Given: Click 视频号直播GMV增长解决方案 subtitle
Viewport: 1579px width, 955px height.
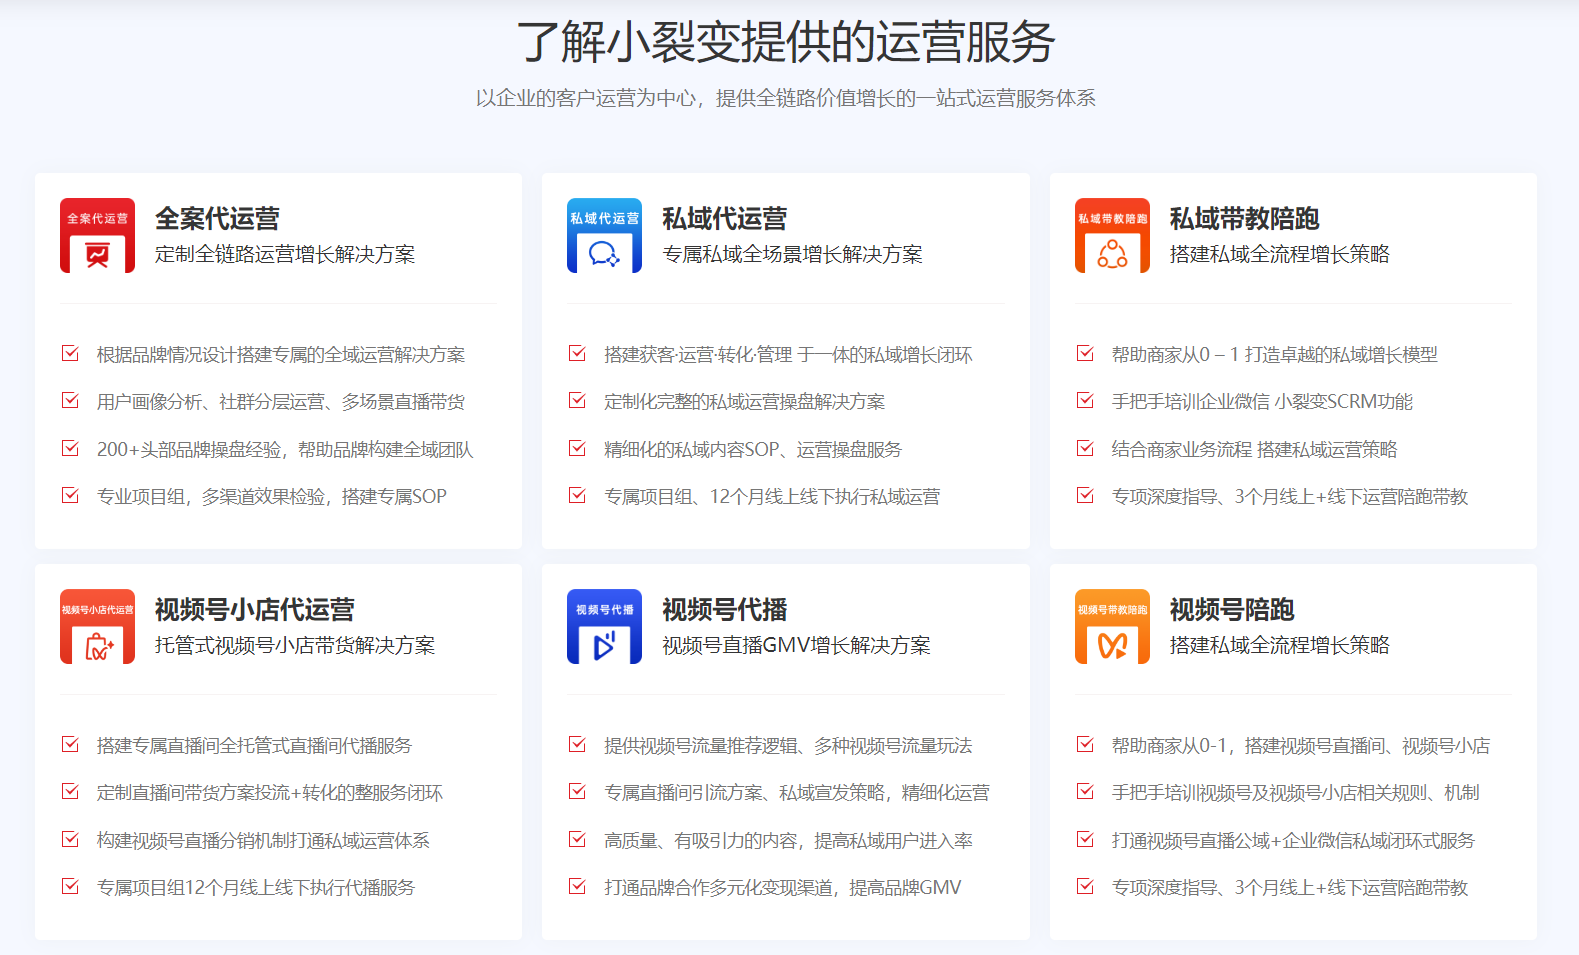Looking at the screenshot, I should point(796,646).
